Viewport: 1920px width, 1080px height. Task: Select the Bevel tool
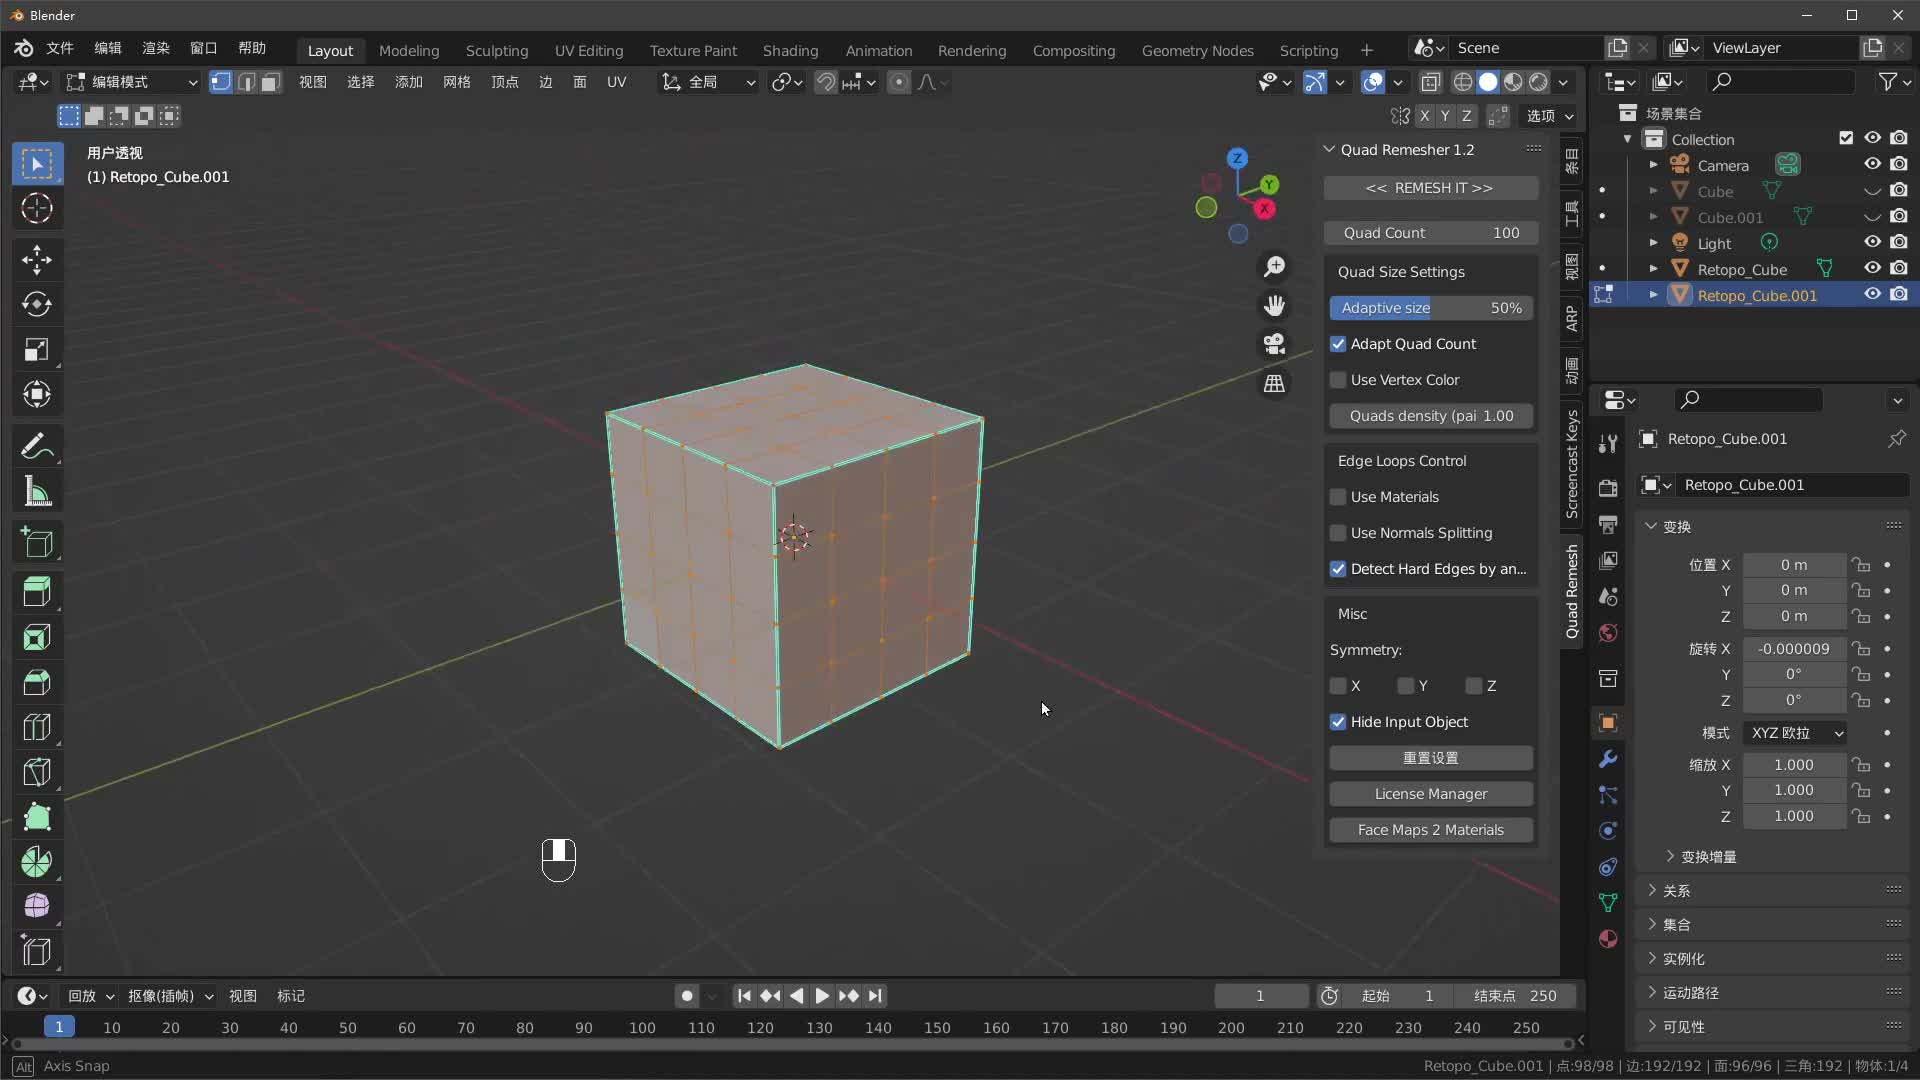tap(37, 682)
